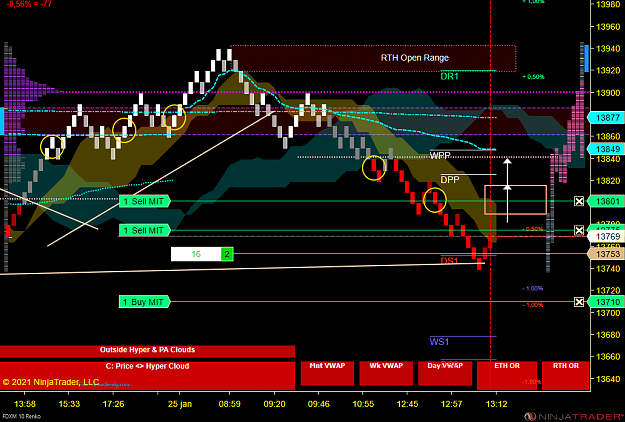Click the green +0,50% level label

533,77
